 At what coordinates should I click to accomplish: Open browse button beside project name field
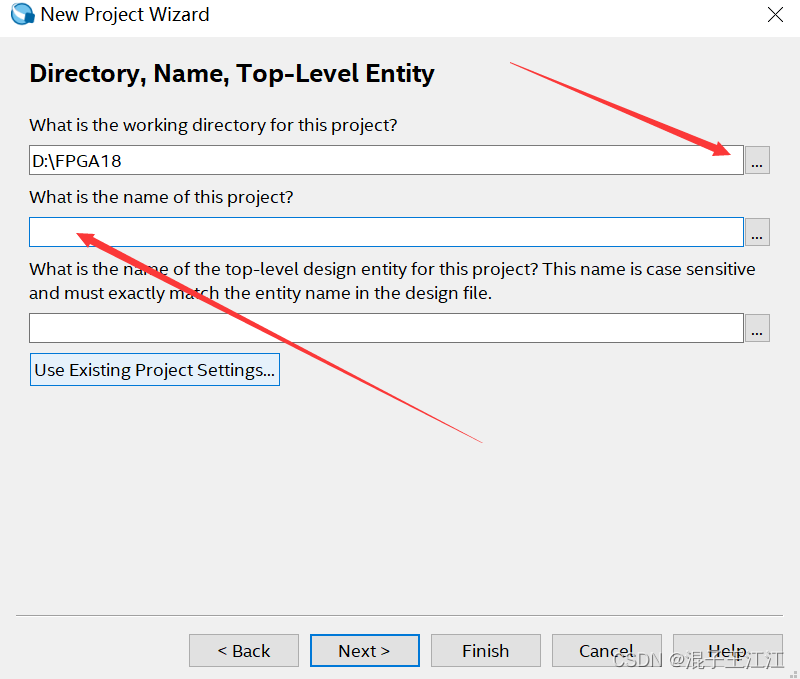757,232
